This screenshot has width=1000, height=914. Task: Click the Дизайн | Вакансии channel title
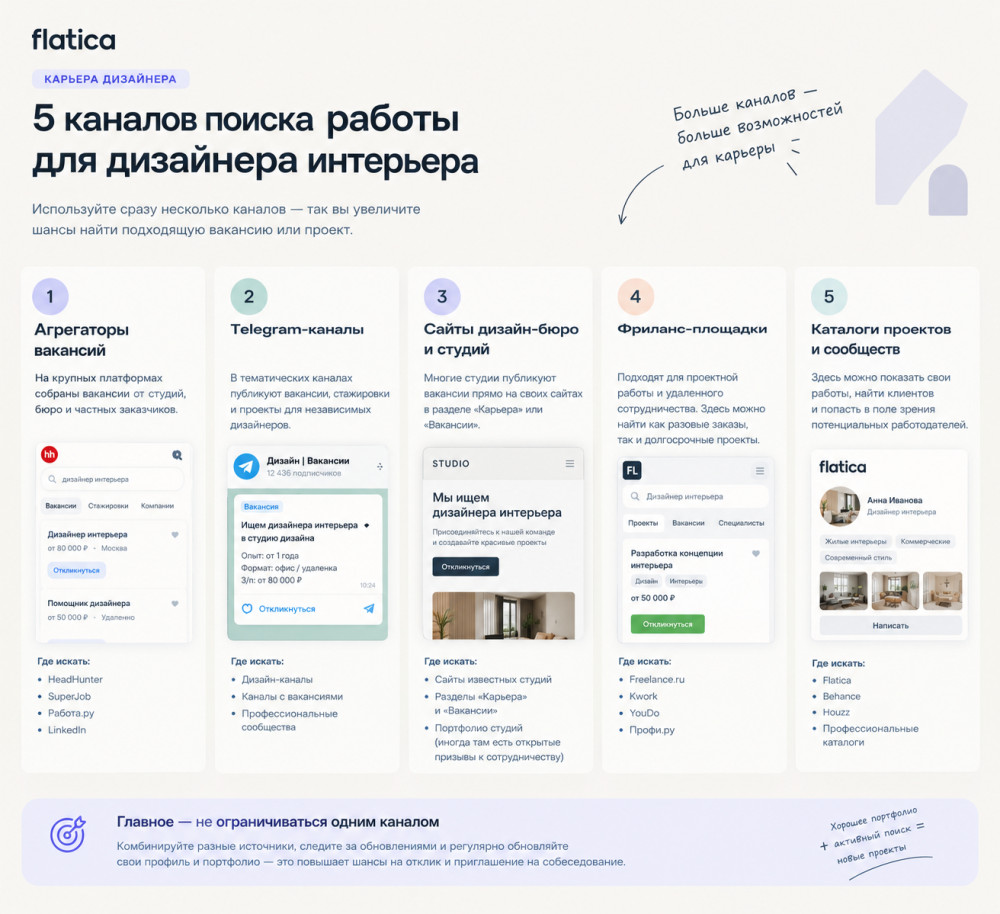click(x=308, y=461)
